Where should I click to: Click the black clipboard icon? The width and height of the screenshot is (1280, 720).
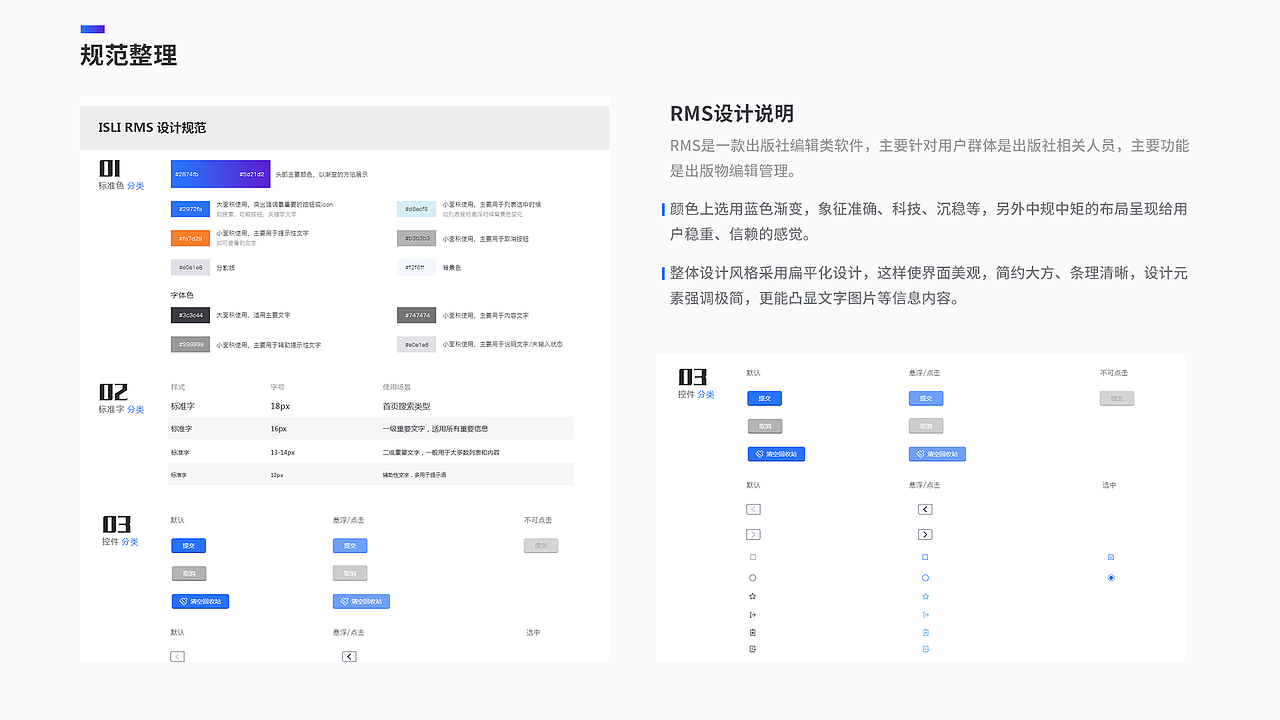[753, 632]
